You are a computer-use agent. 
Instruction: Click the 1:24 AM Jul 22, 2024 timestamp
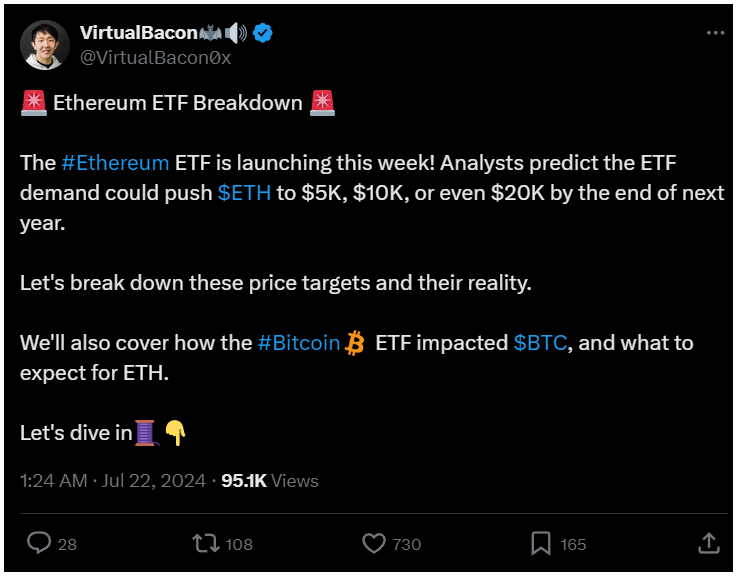click(113, 481)
